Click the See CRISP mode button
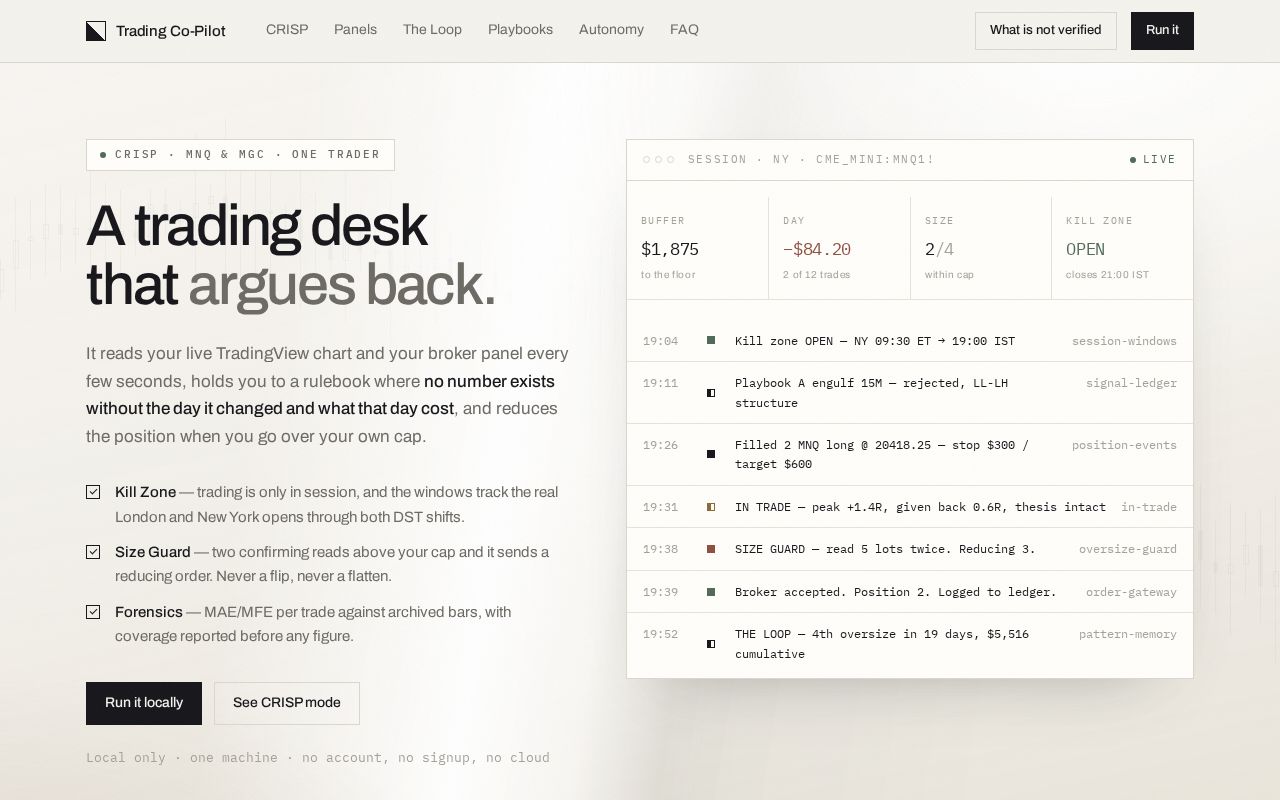This screenshot has height=800, width=1280. 287,703
